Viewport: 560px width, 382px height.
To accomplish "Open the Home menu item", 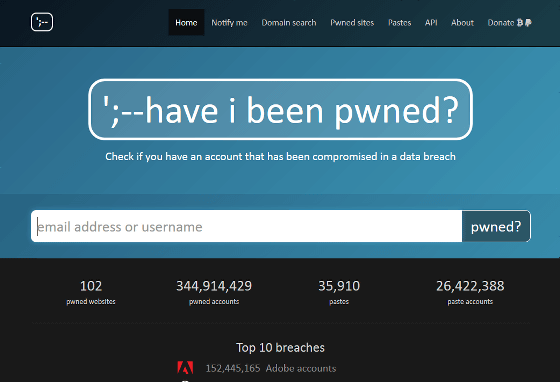I will [x=186, y=22].
